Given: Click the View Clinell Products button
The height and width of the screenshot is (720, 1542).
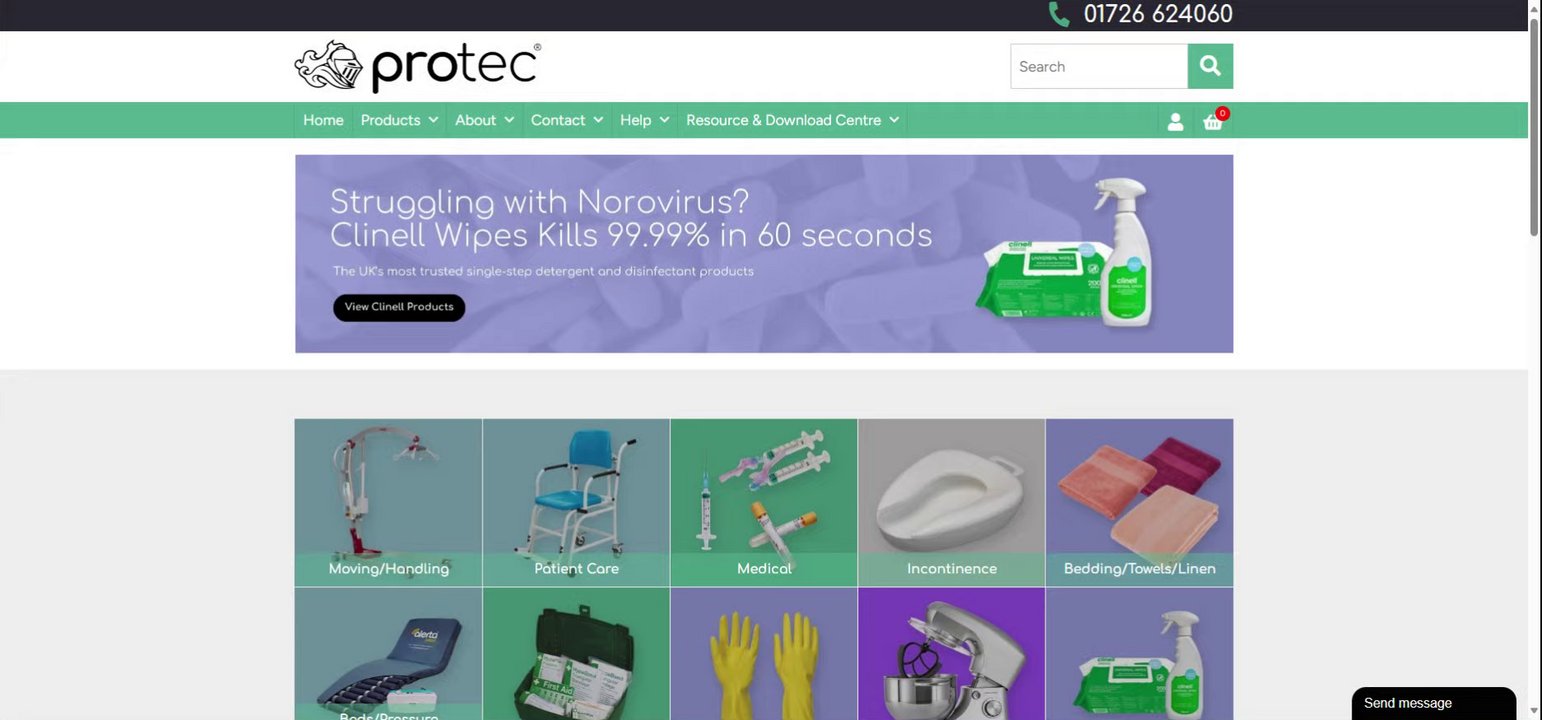Looking at the screenshot, I should point(399,307).
